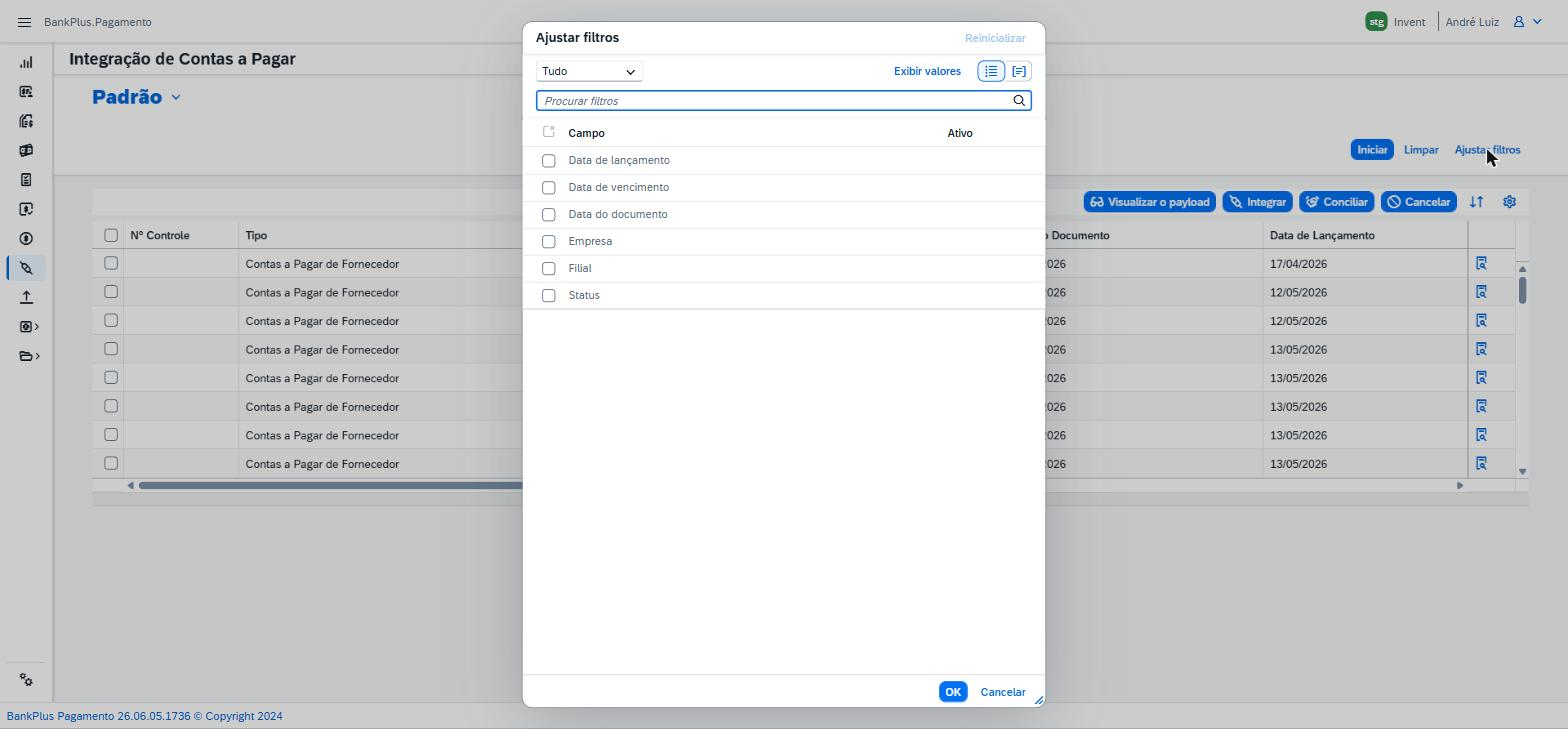The height and width of the screenshot is (729, 1568).
Task: Click the Integrar button
Action: (1258, 202)
